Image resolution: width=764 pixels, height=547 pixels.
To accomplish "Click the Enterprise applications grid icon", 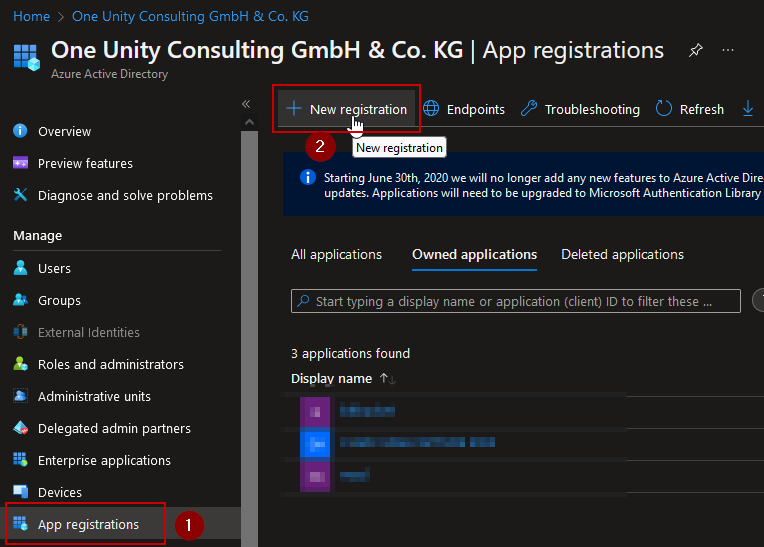I will point(20,459).
